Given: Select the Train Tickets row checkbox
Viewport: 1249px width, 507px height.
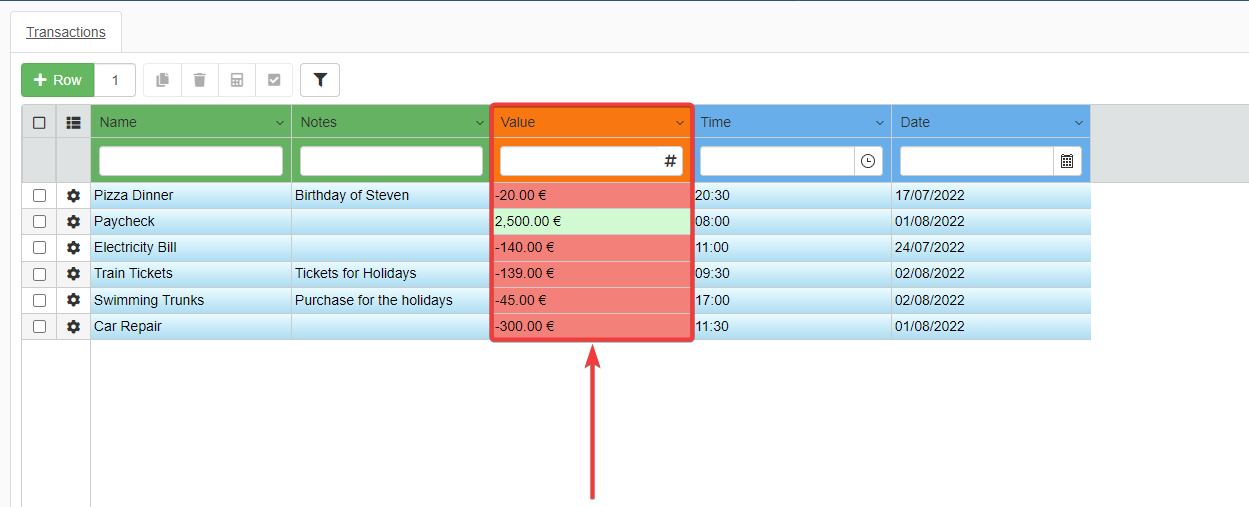Looking at the screenshot, I should point(39,274).
